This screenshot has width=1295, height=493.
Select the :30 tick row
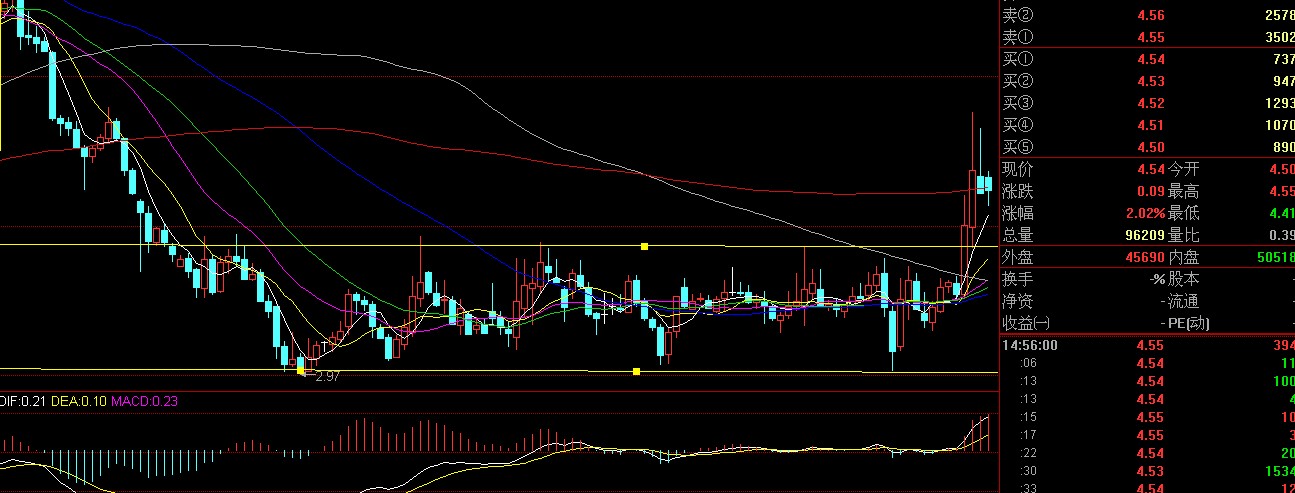coord(1148,471)
